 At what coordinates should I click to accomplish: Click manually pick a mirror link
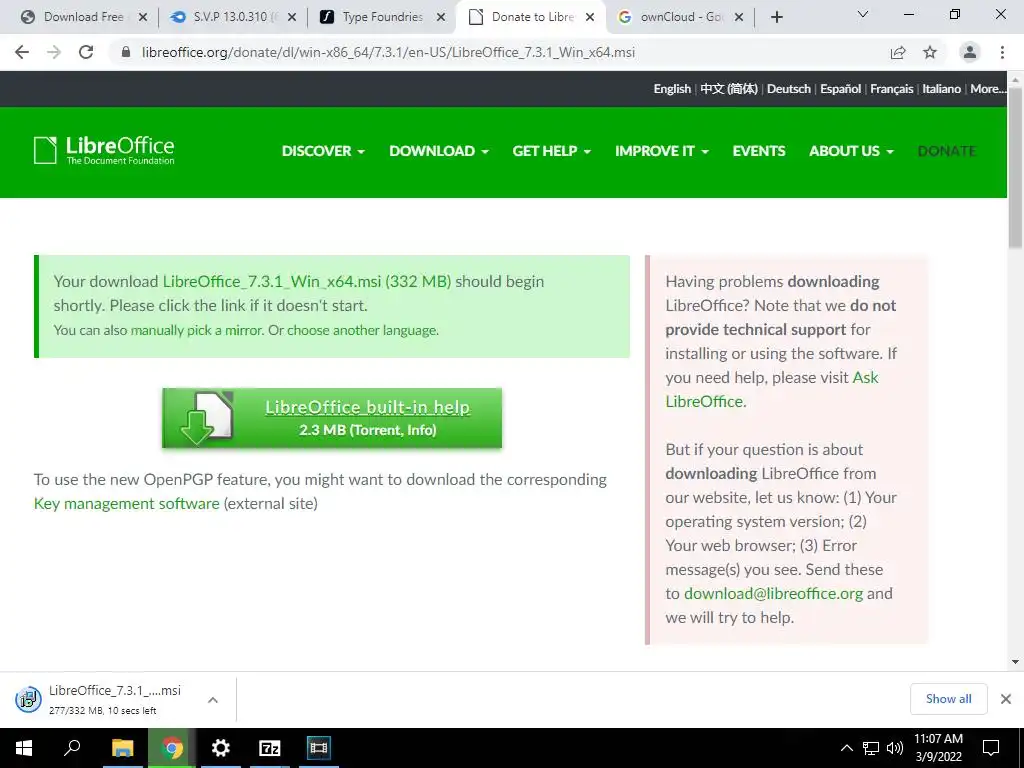(x=195, y=330)
